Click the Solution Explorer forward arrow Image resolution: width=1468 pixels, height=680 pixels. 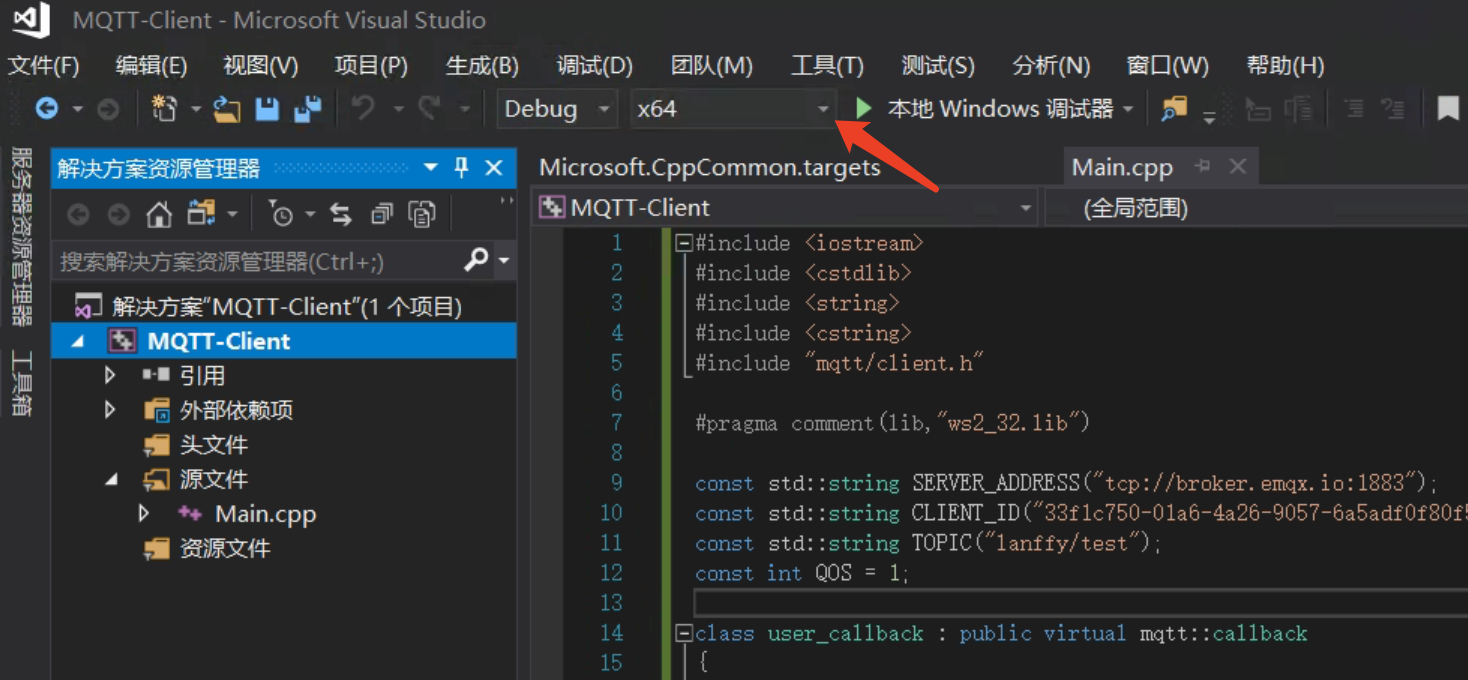pyautogui.click(x=118, y=213)
